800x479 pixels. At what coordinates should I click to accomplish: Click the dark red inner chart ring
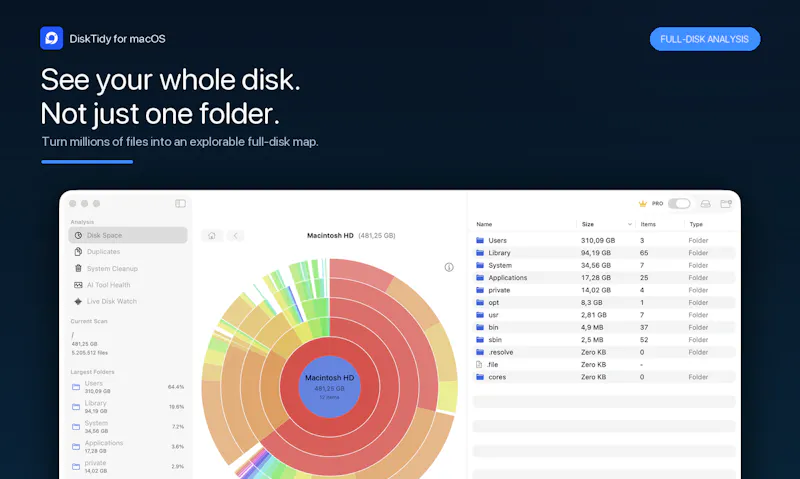coord(330,428)
